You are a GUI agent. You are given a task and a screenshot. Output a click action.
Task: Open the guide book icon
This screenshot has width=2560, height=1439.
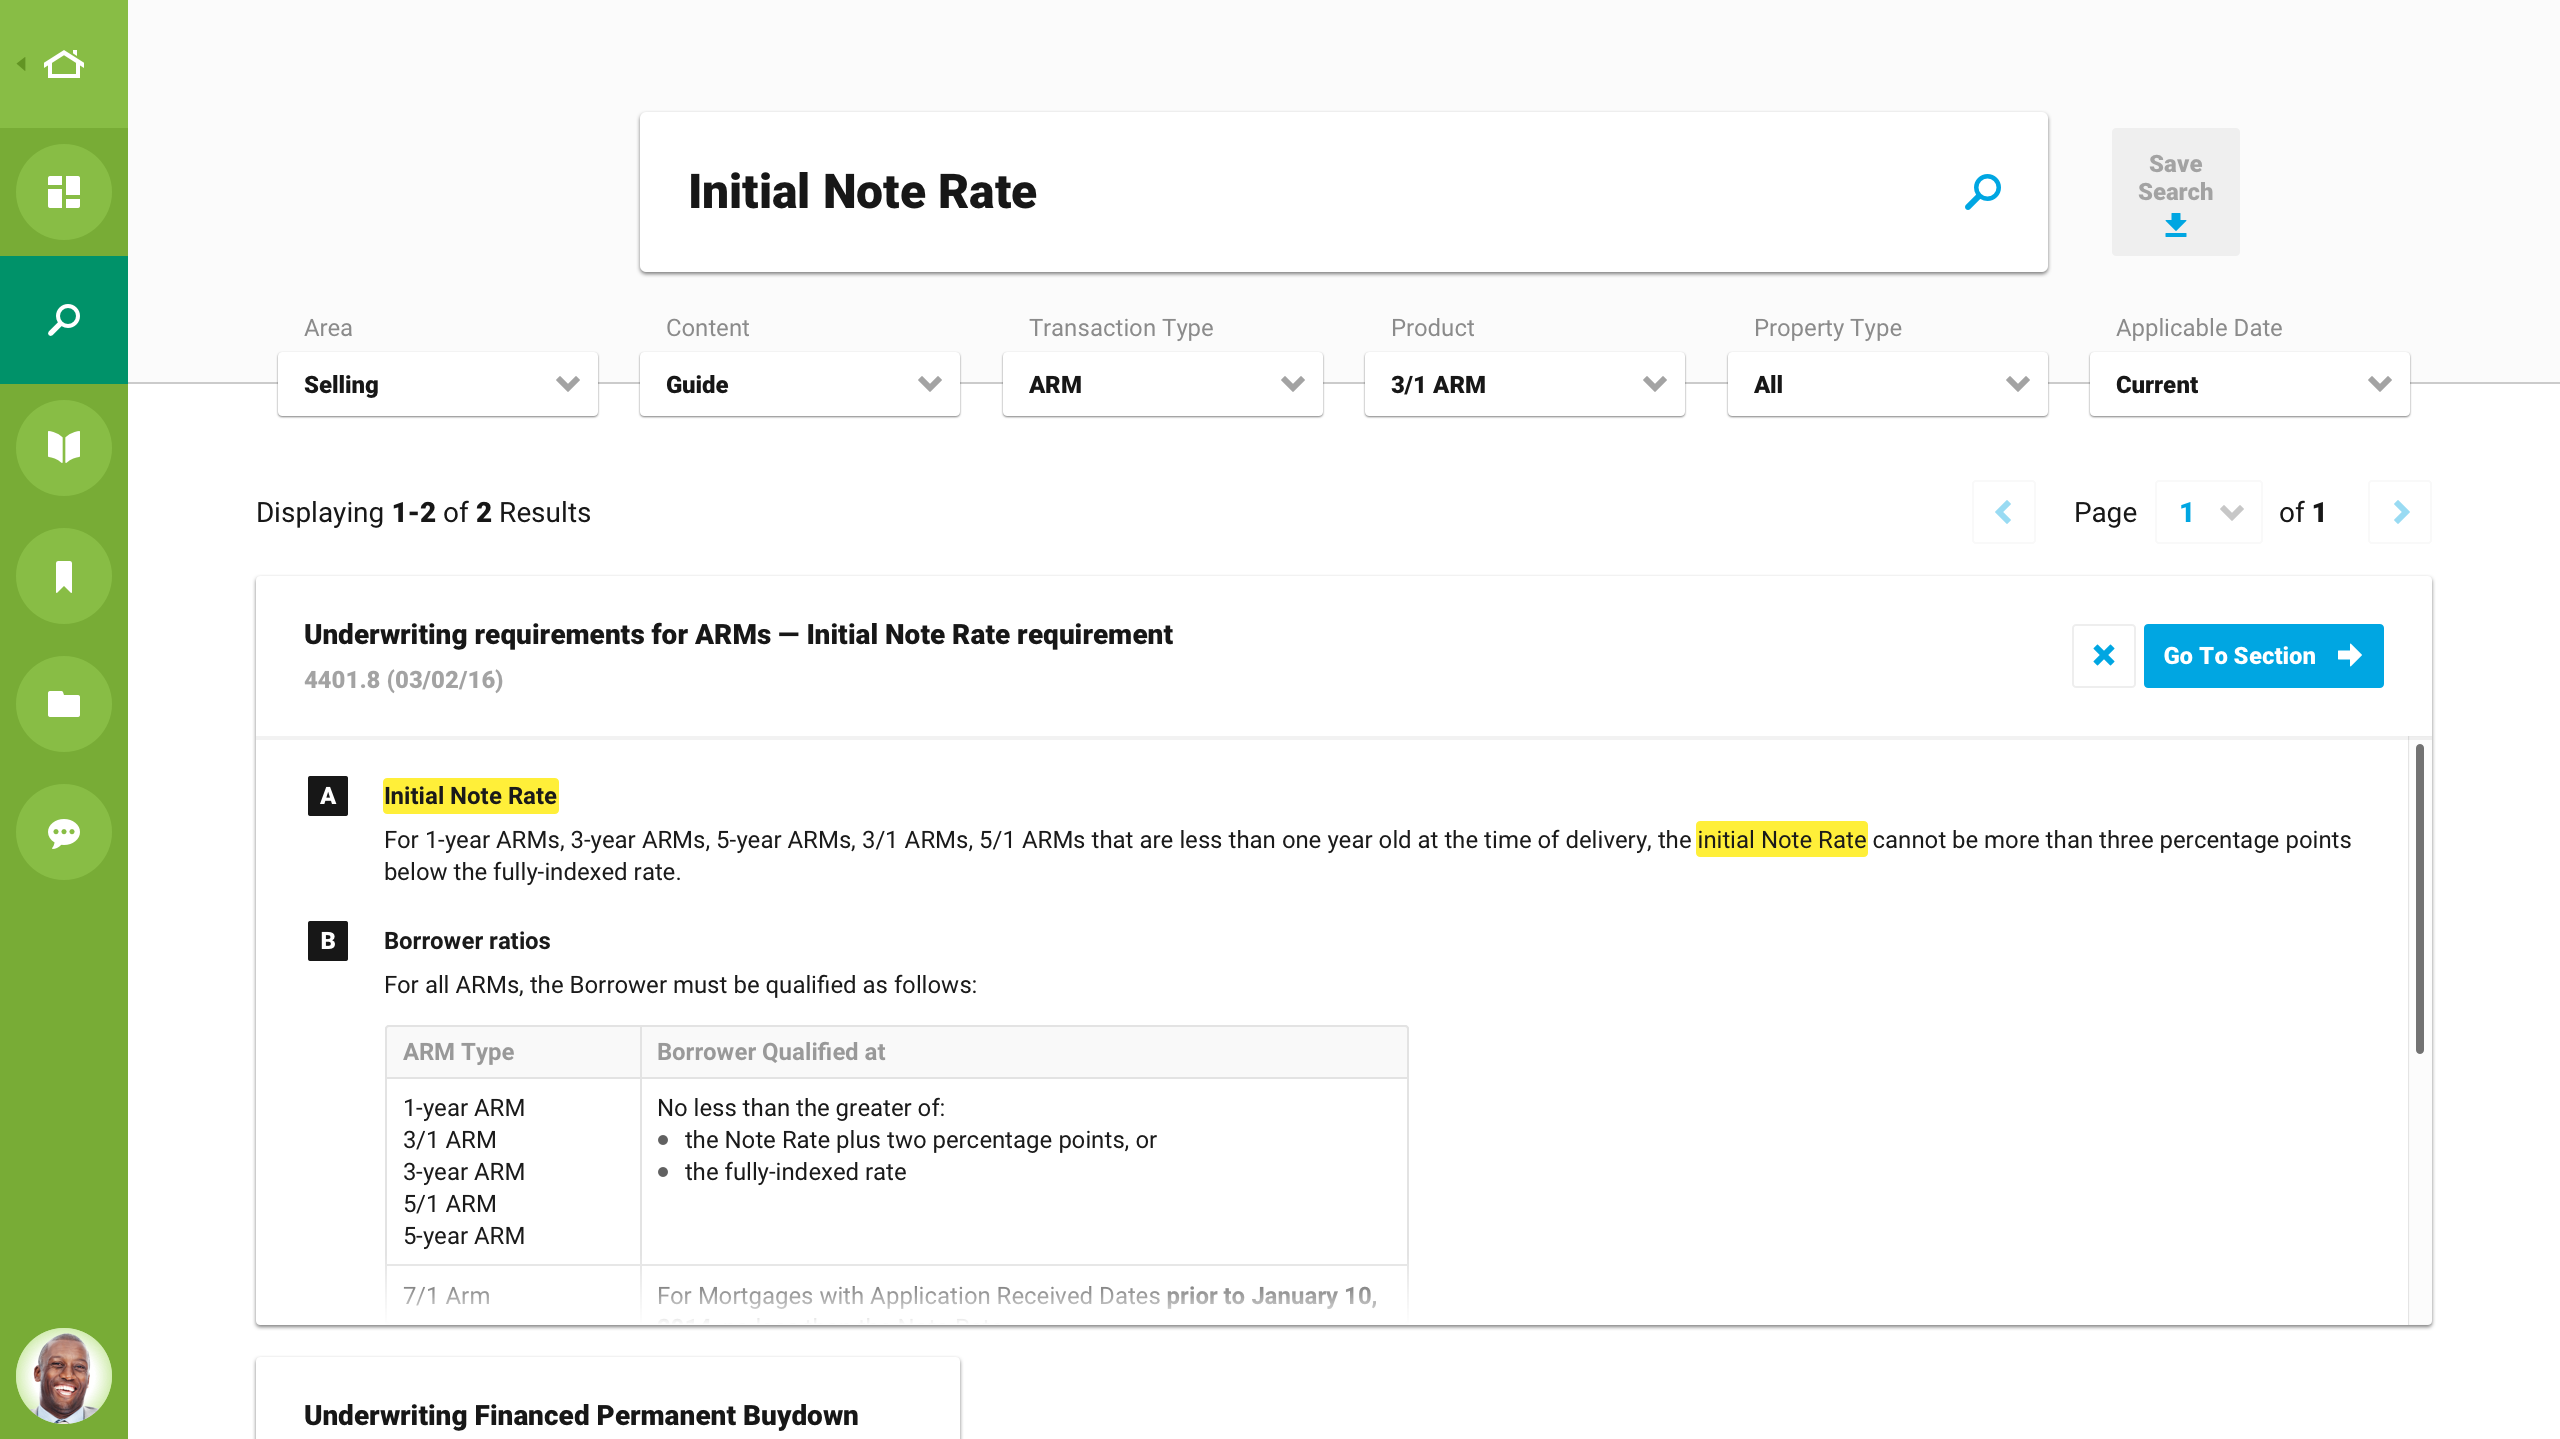click(64, 447)
